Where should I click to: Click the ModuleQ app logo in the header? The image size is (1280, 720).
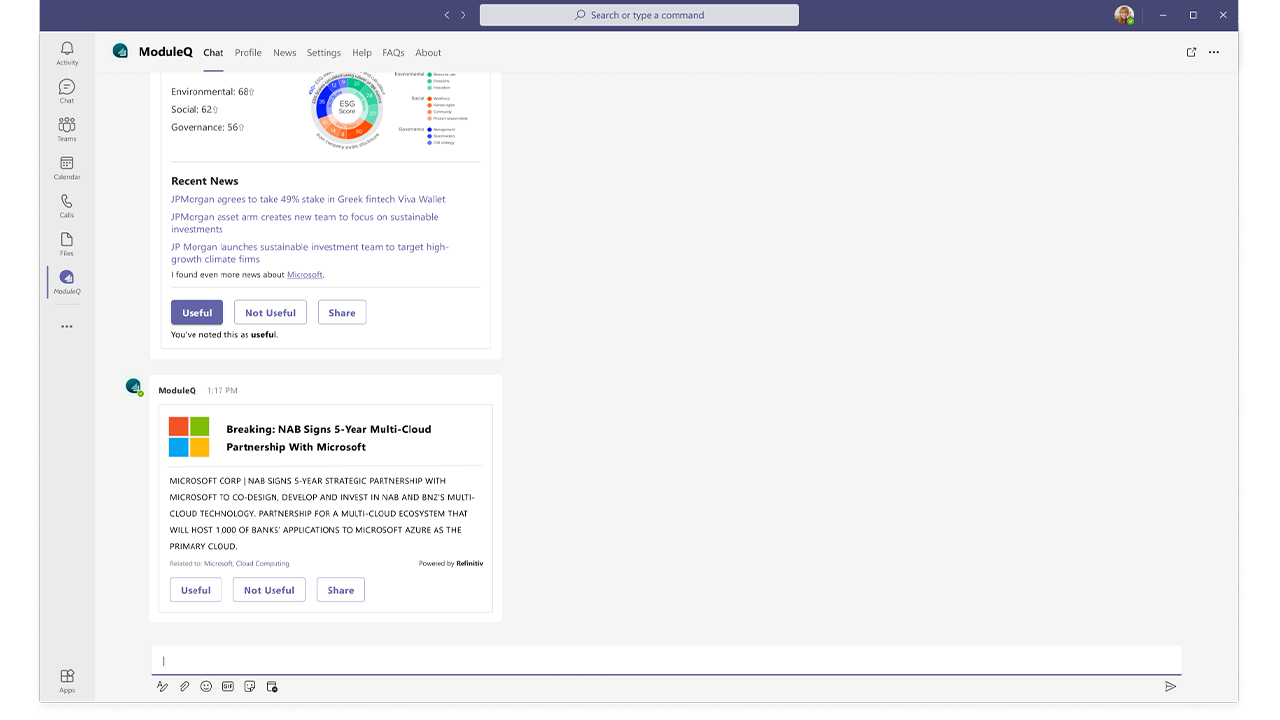pyautogui.click(x=121, y=51)
